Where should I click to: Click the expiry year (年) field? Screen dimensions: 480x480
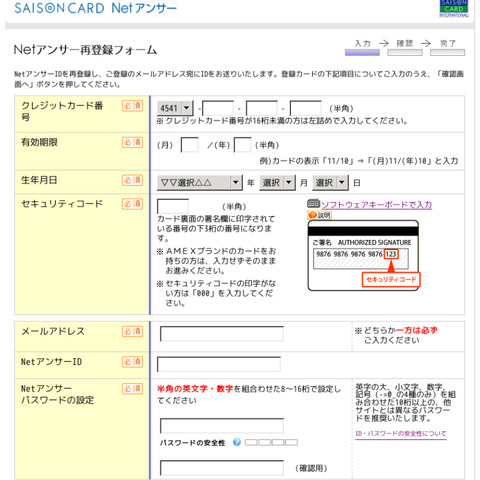(242, 145)
